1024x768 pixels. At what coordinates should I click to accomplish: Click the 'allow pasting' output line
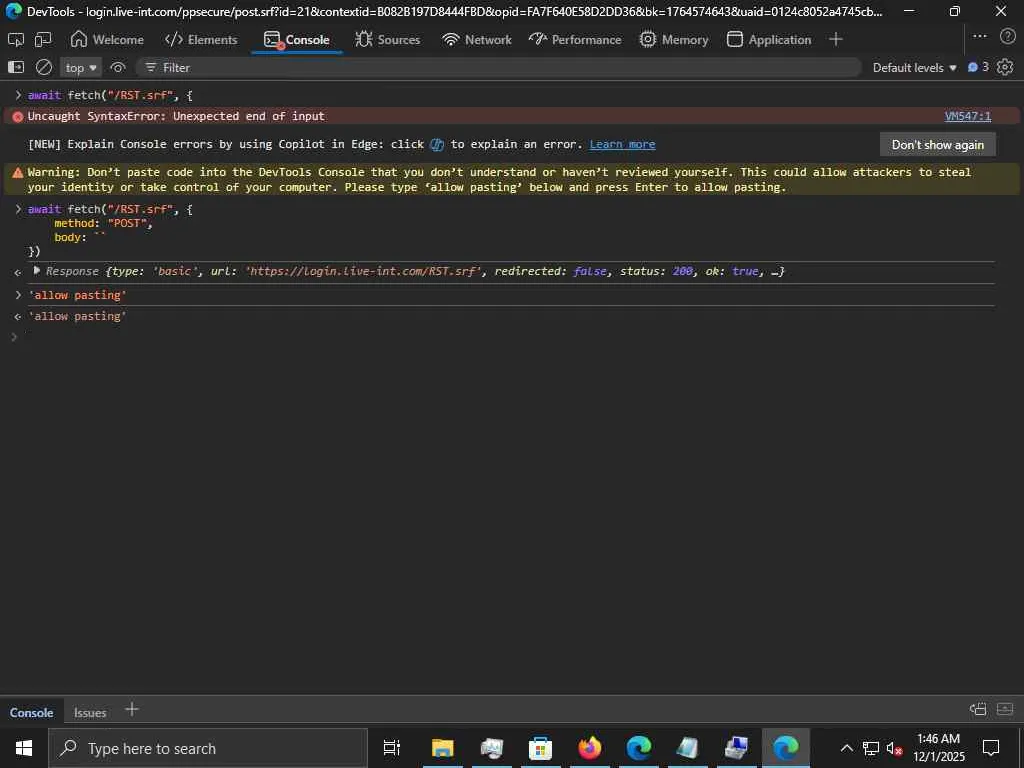click(x=77, y=316)
